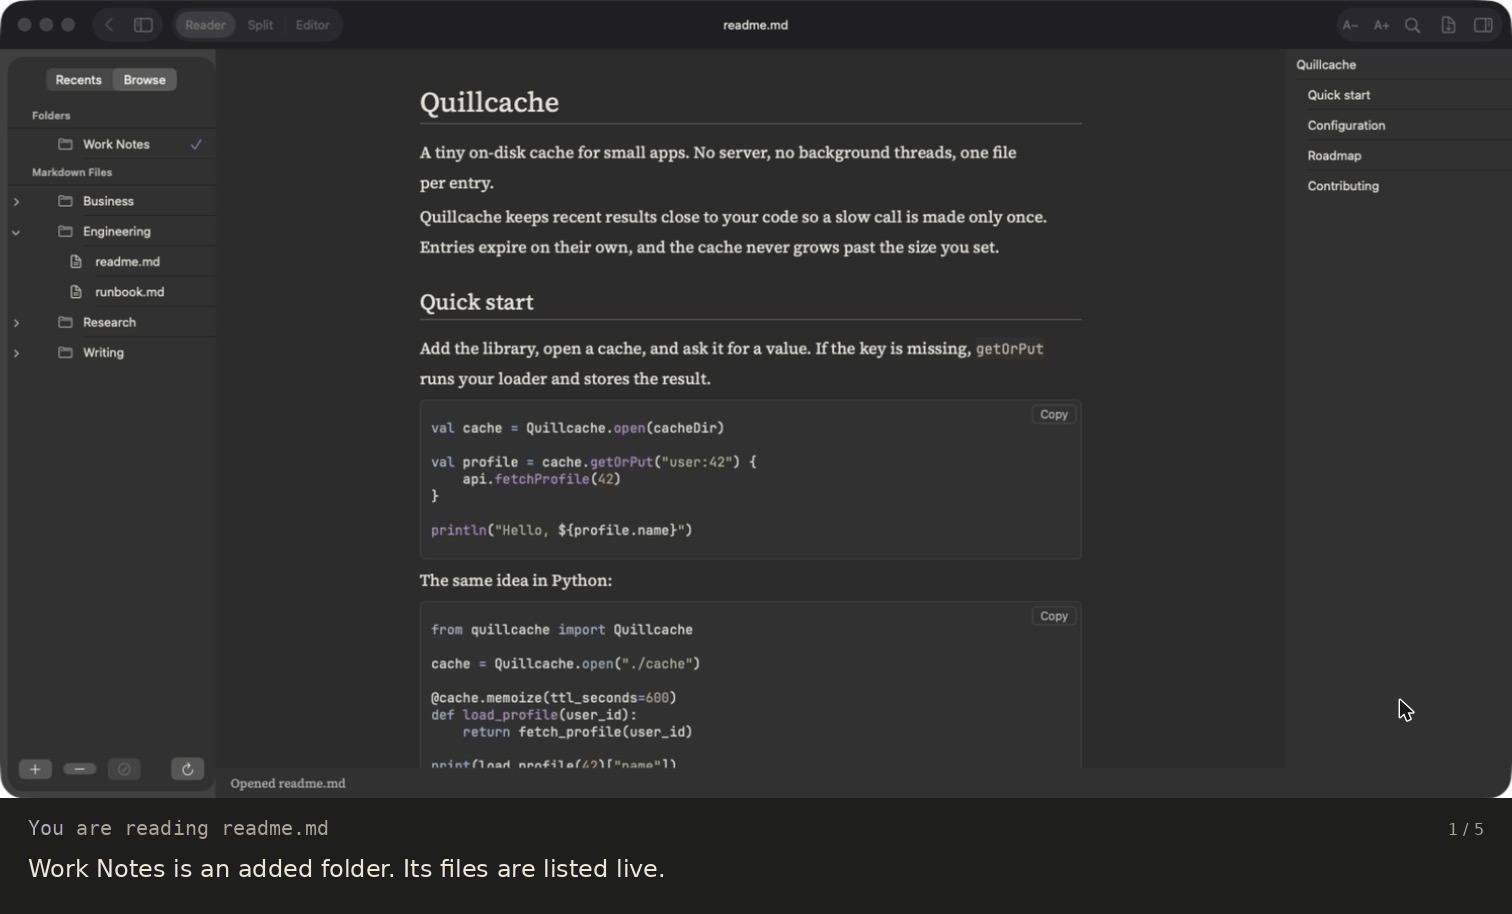Click the 'Markdown Files' section header
Screen dimensions: 1512x914
click(x=72, y=172)
